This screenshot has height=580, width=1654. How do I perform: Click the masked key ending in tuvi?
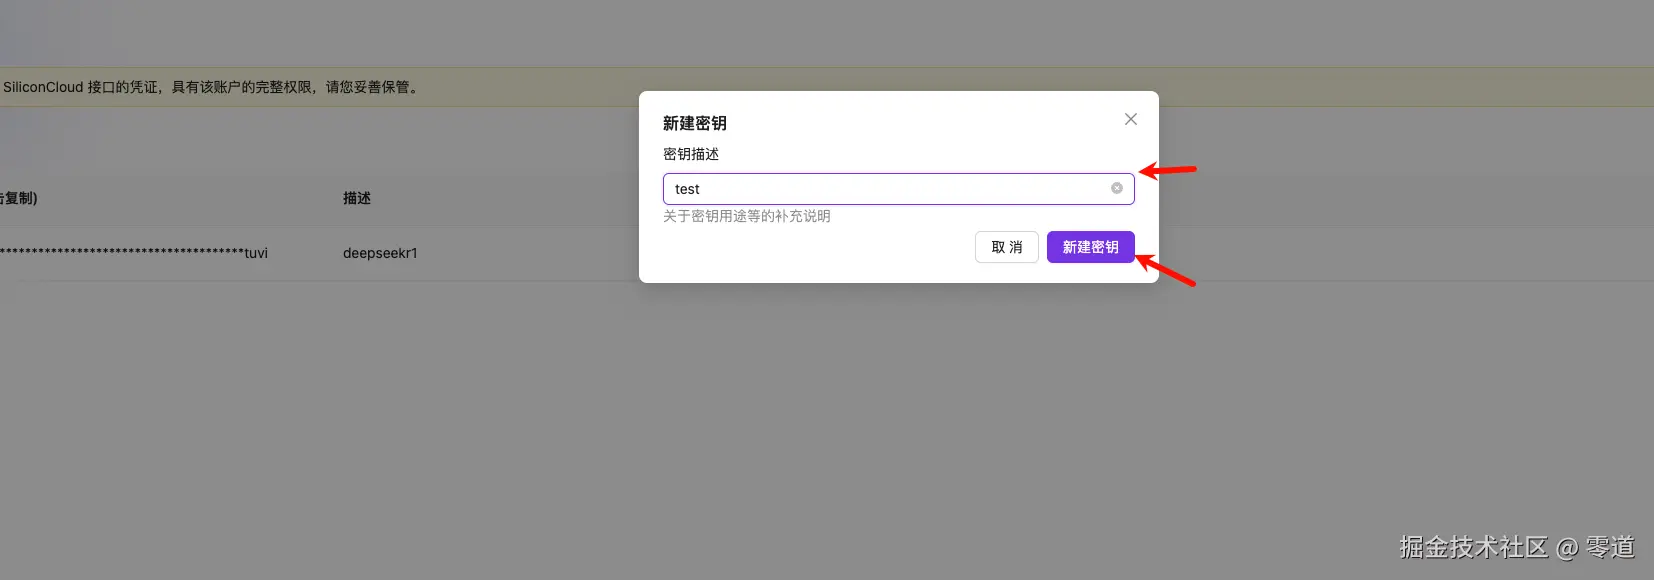click(x=134, y=253)
